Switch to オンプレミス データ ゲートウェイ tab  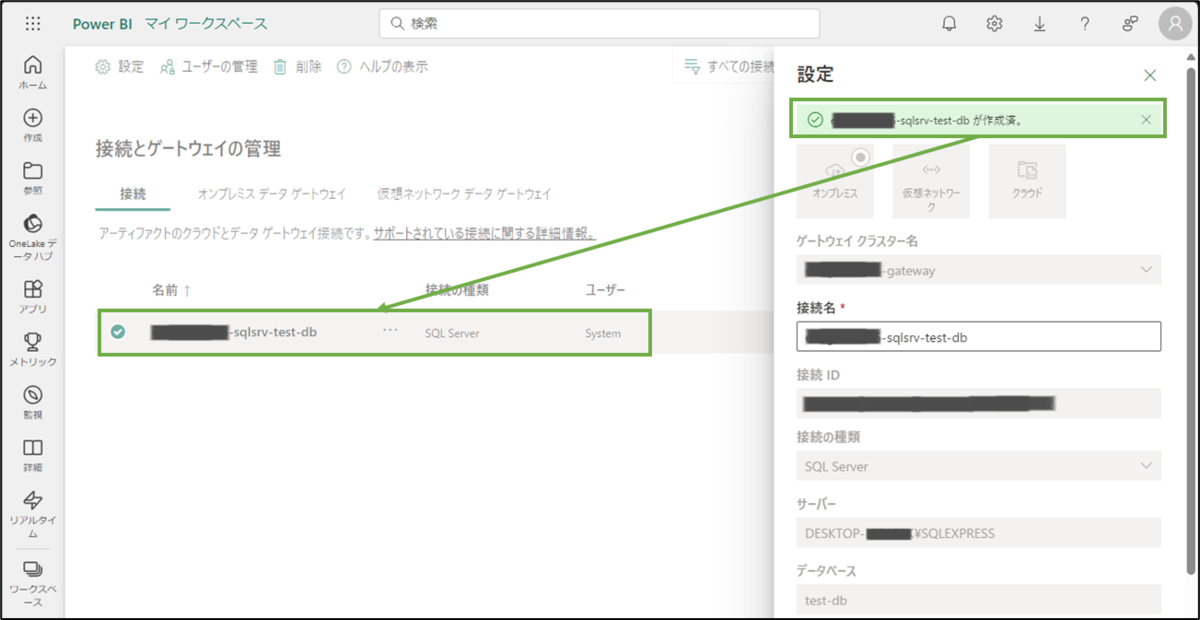tap(272, 194)
